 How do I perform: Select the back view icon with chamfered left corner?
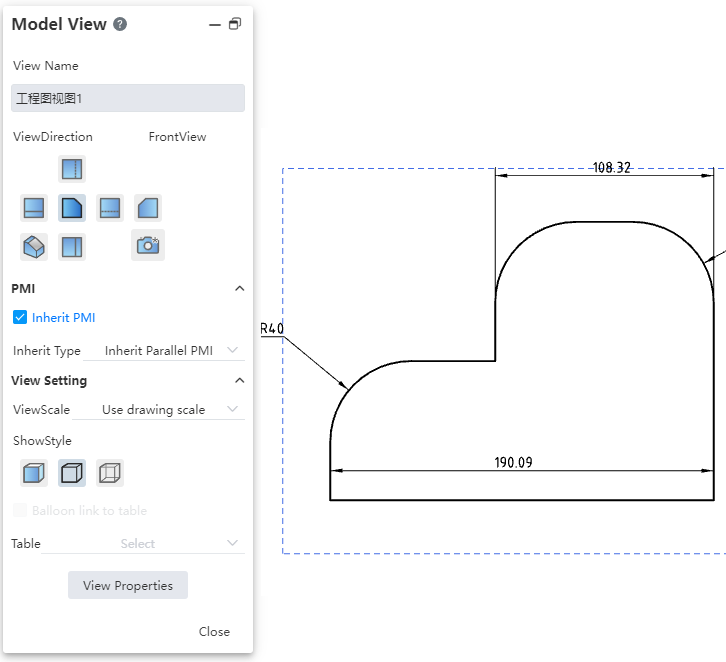click(148, 208)
